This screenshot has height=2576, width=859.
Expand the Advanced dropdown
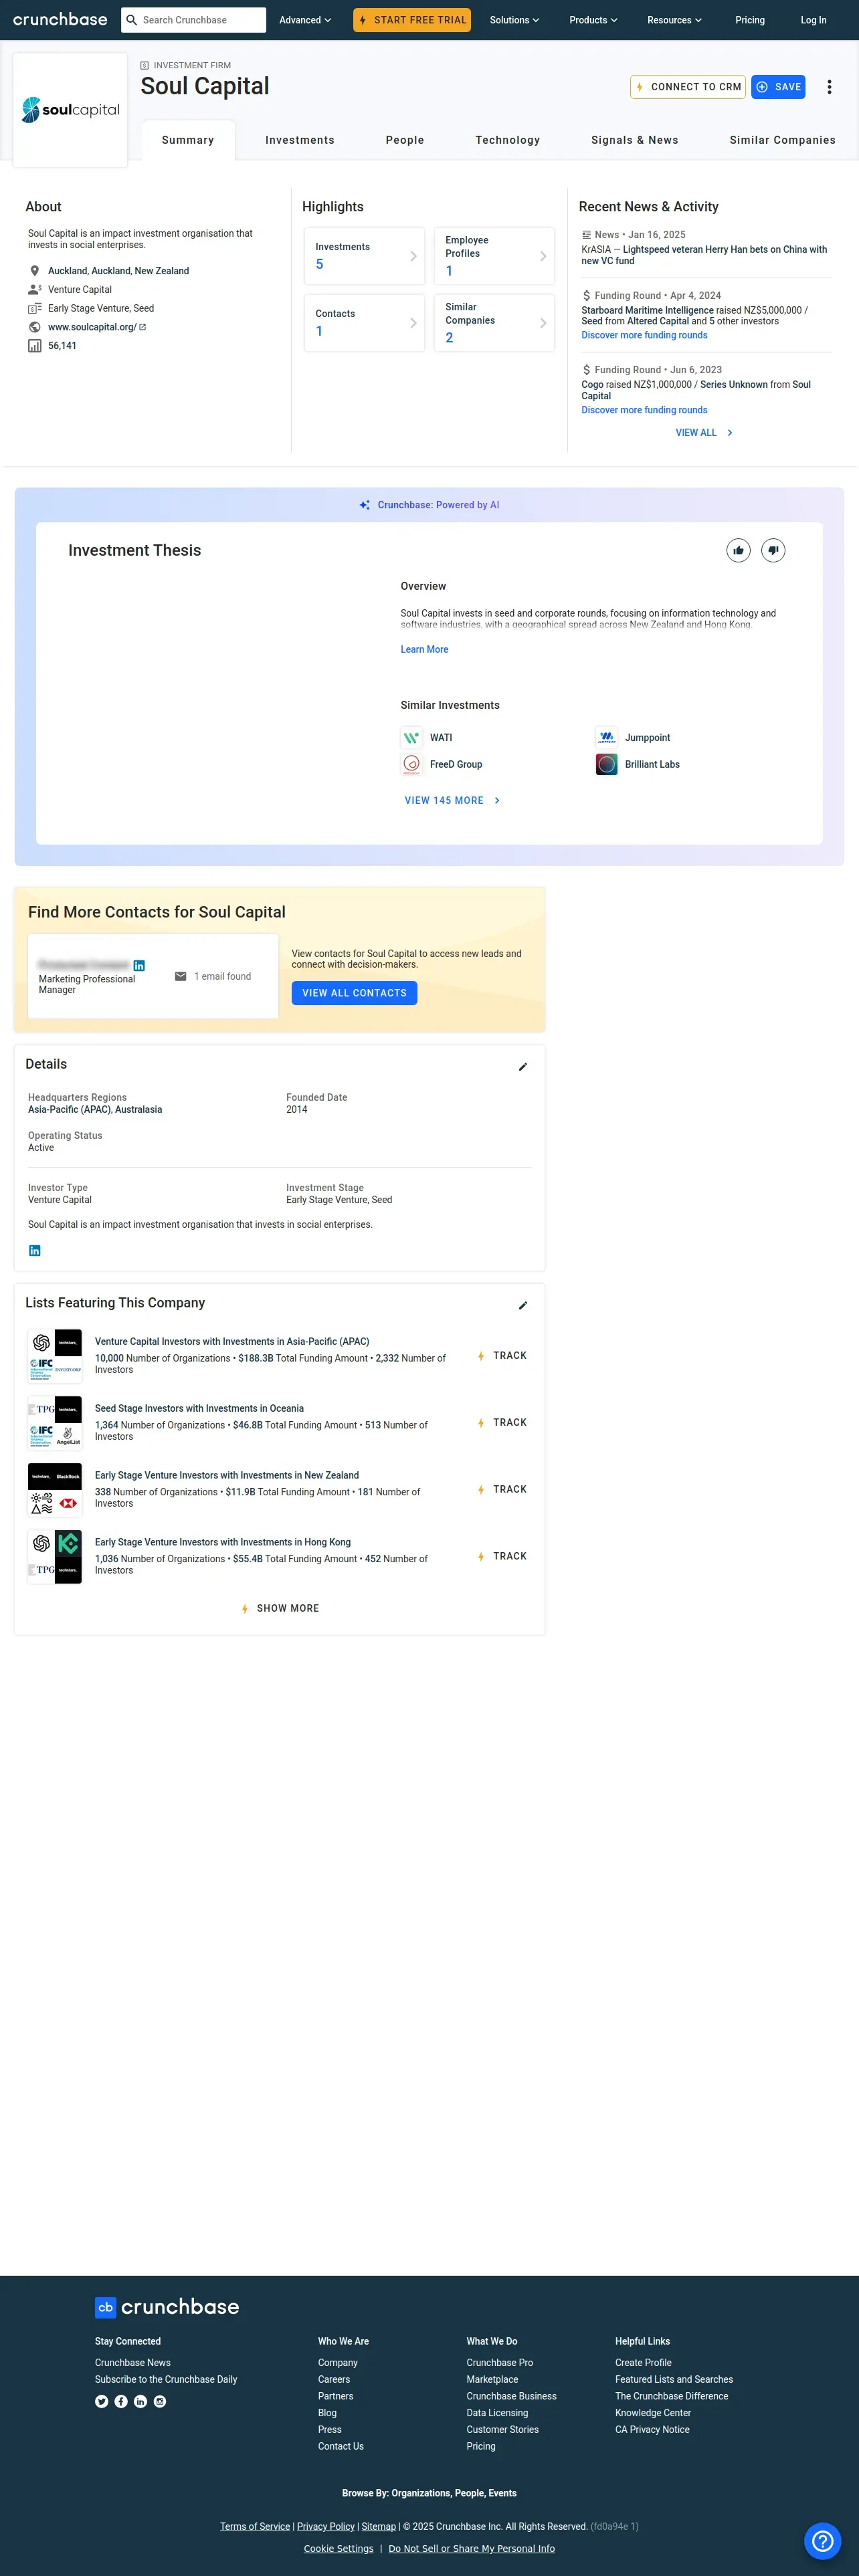tap(305, 20)
